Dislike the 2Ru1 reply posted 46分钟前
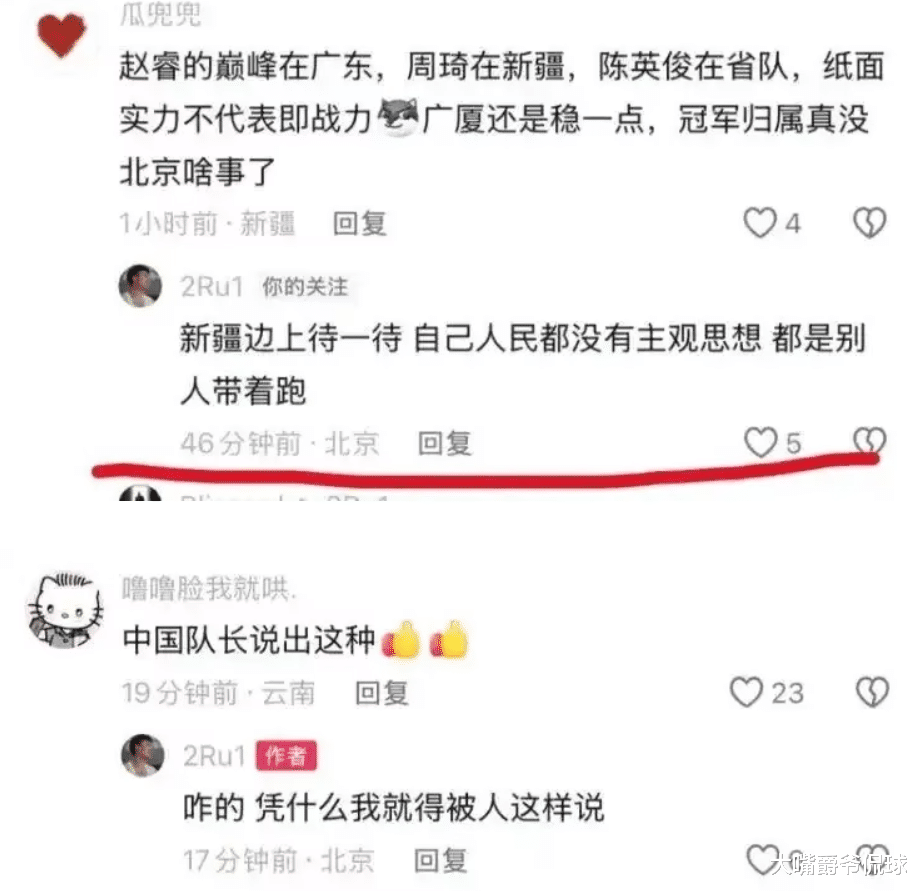 point(870,441)
